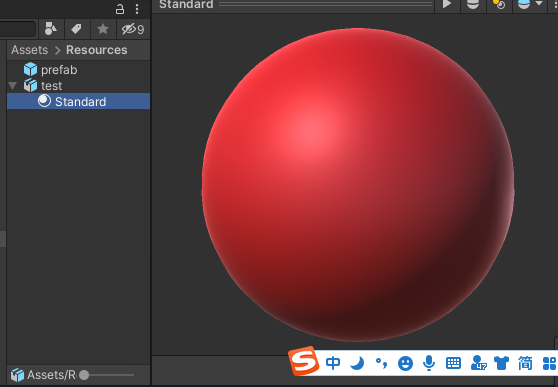Click the favorites star icon
The image size is (558, 387).
point(103,29)
